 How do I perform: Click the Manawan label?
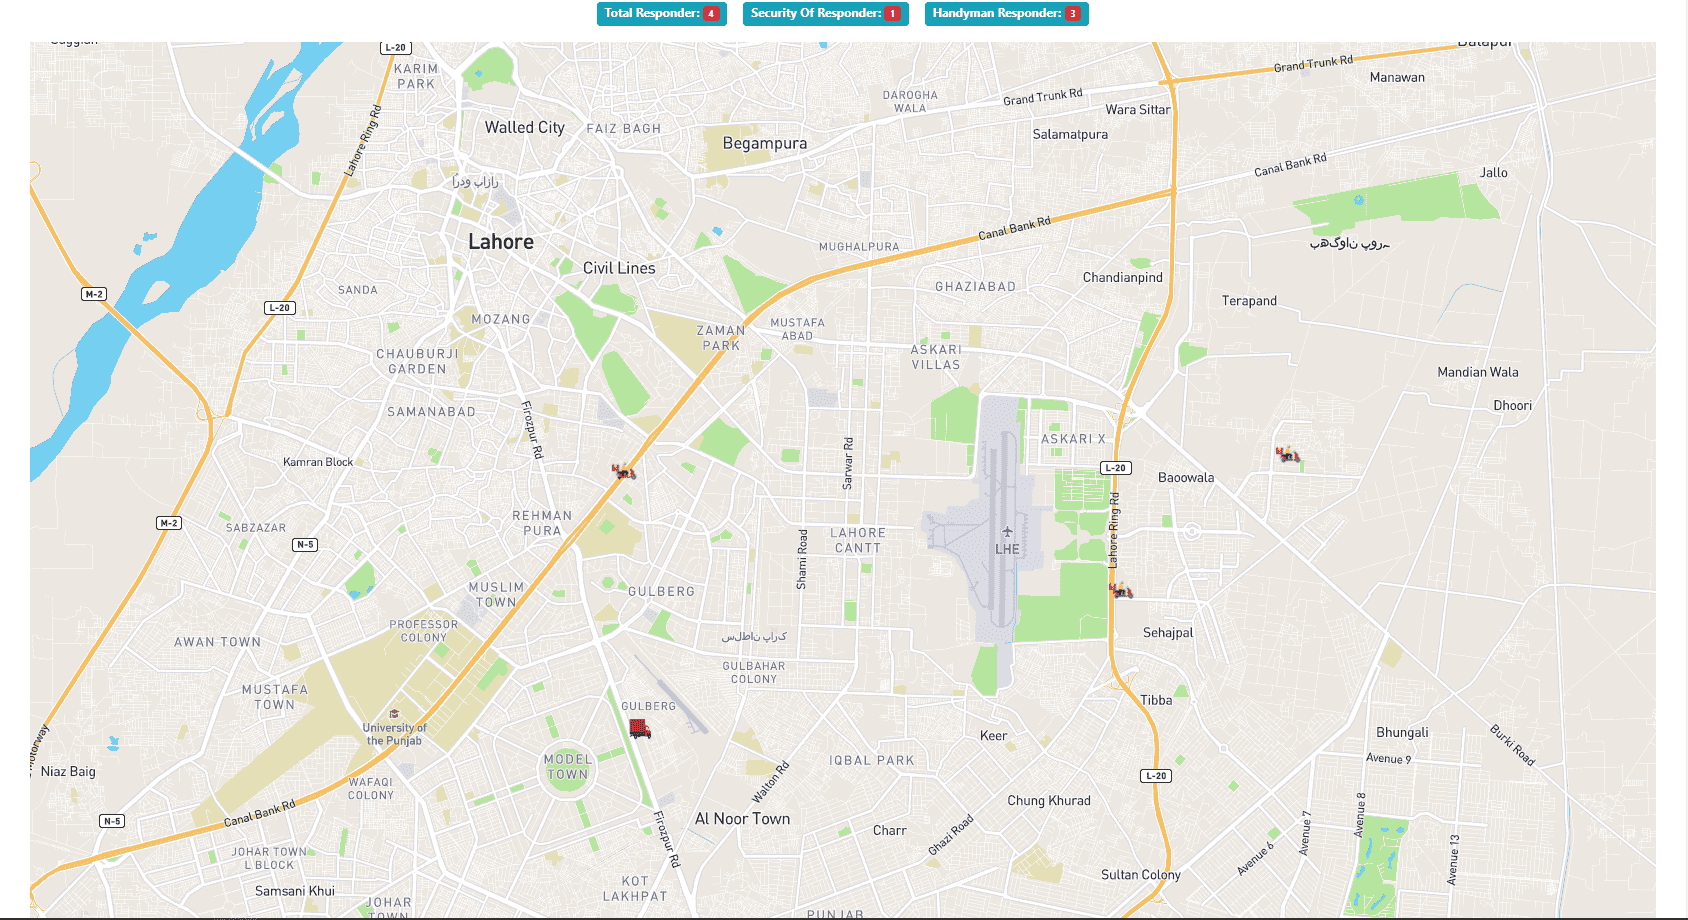1397,77
